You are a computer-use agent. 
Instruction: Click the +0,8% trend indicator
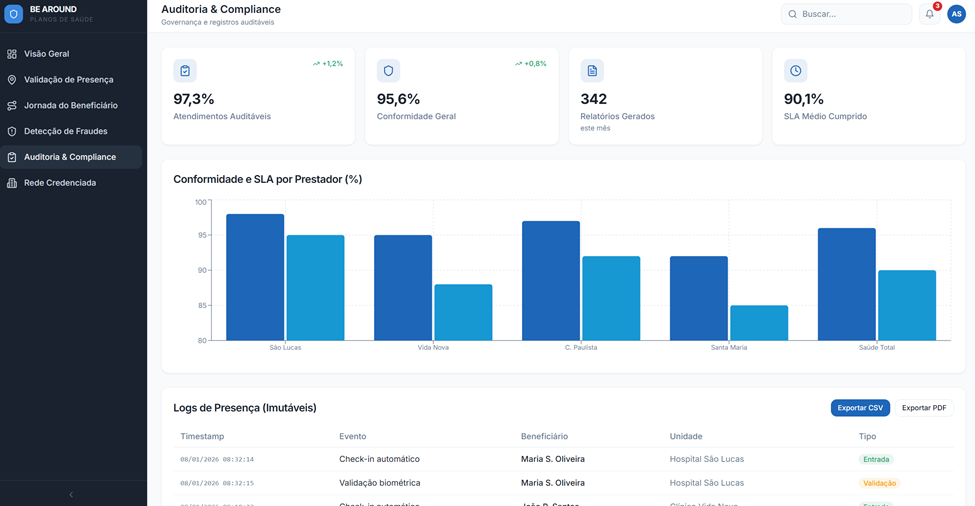pyautogui.click(x=530, y=63)
